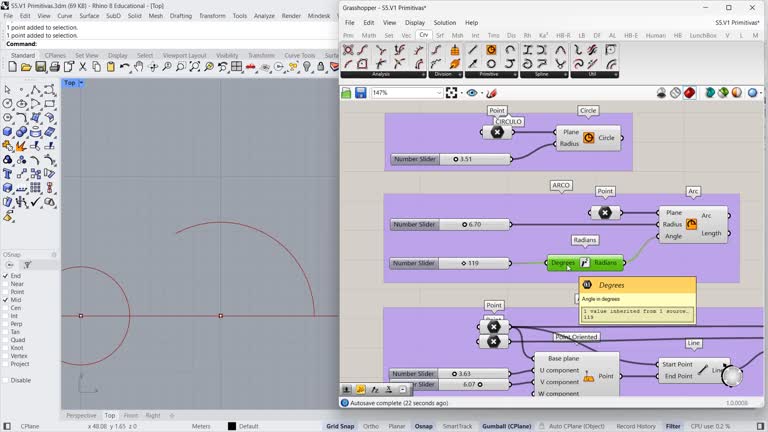Screen dimensions: 768x432
Task: Toggle Grid Snap in the status bar
Action: tap(339, 426)
